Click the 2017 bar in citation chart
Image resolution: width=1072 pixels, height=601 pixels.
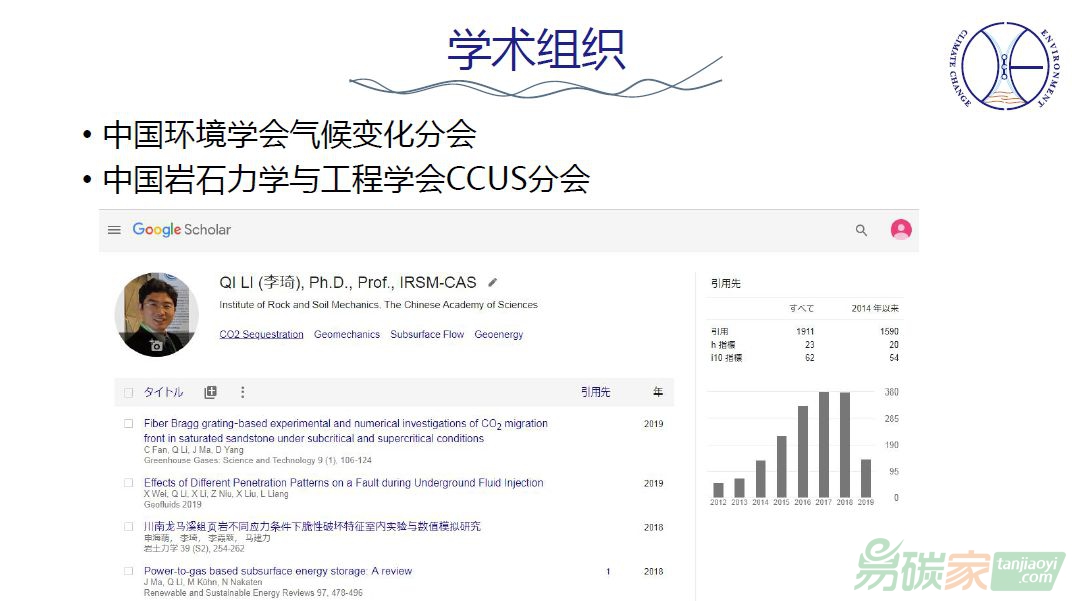(x=823, y=444)
